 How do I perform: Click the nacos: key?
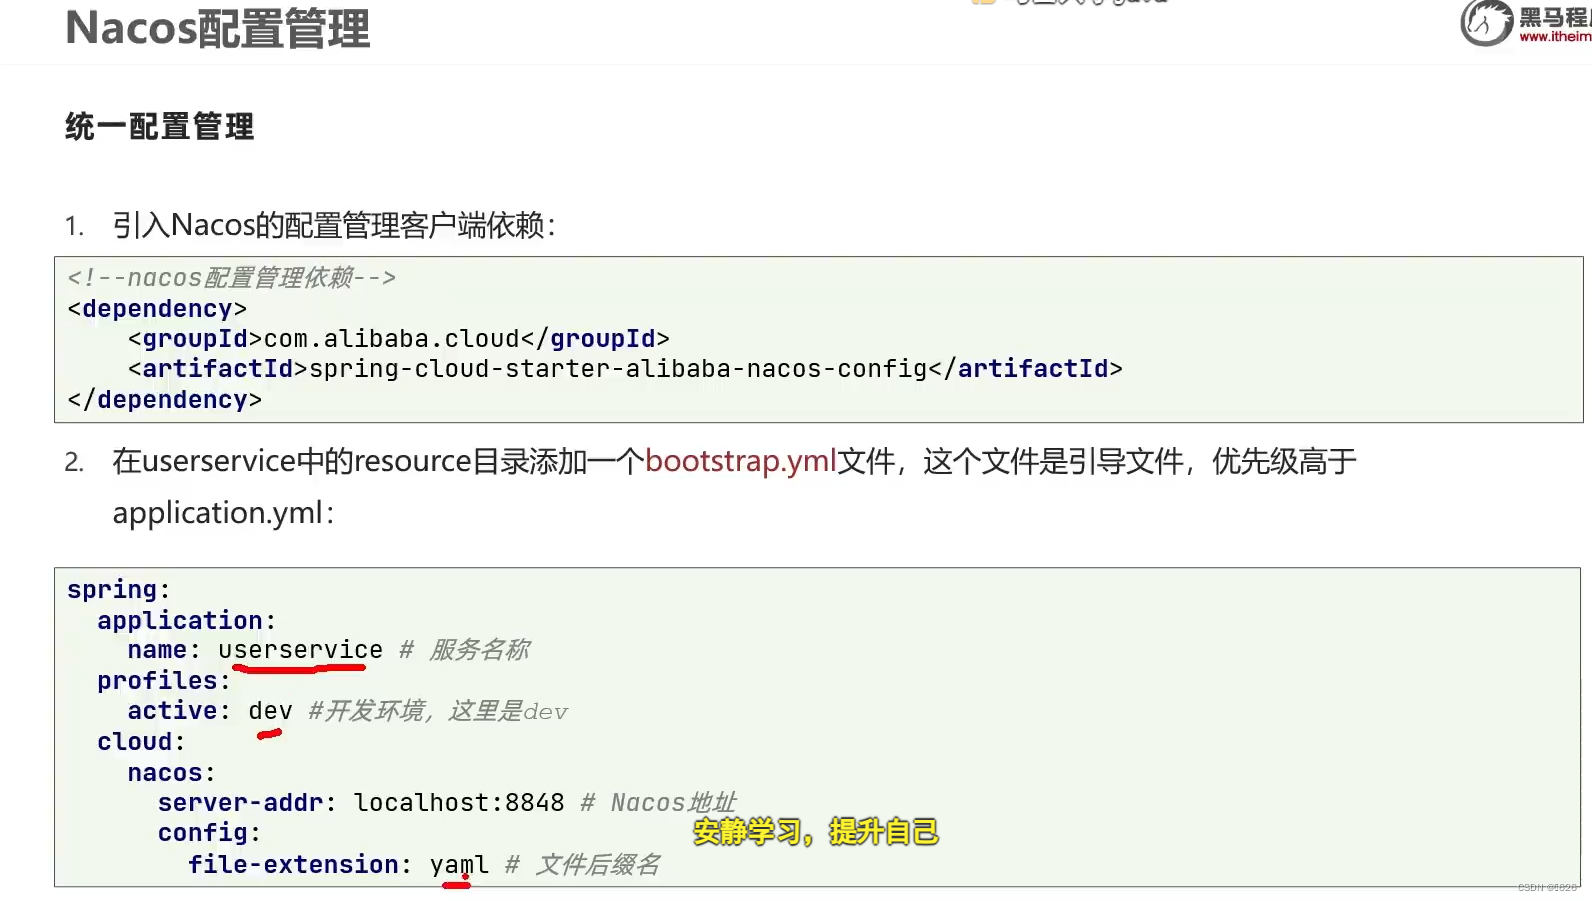click(x=171, y=773)
